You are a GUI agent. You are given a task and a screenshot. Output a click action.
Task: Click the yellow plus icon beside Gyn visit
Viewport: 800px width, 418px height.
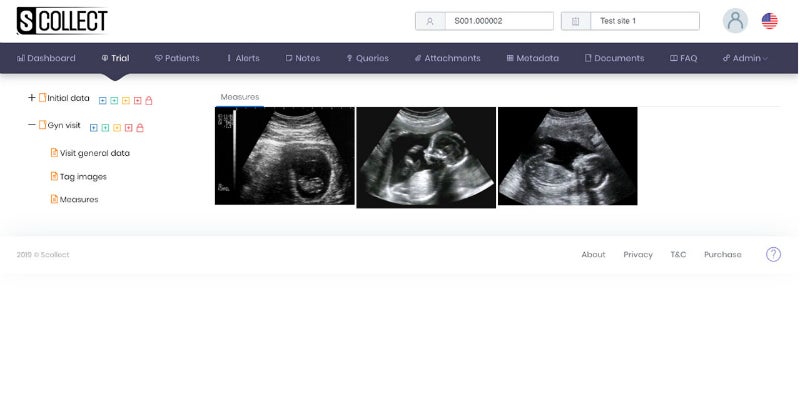(117, 128)
